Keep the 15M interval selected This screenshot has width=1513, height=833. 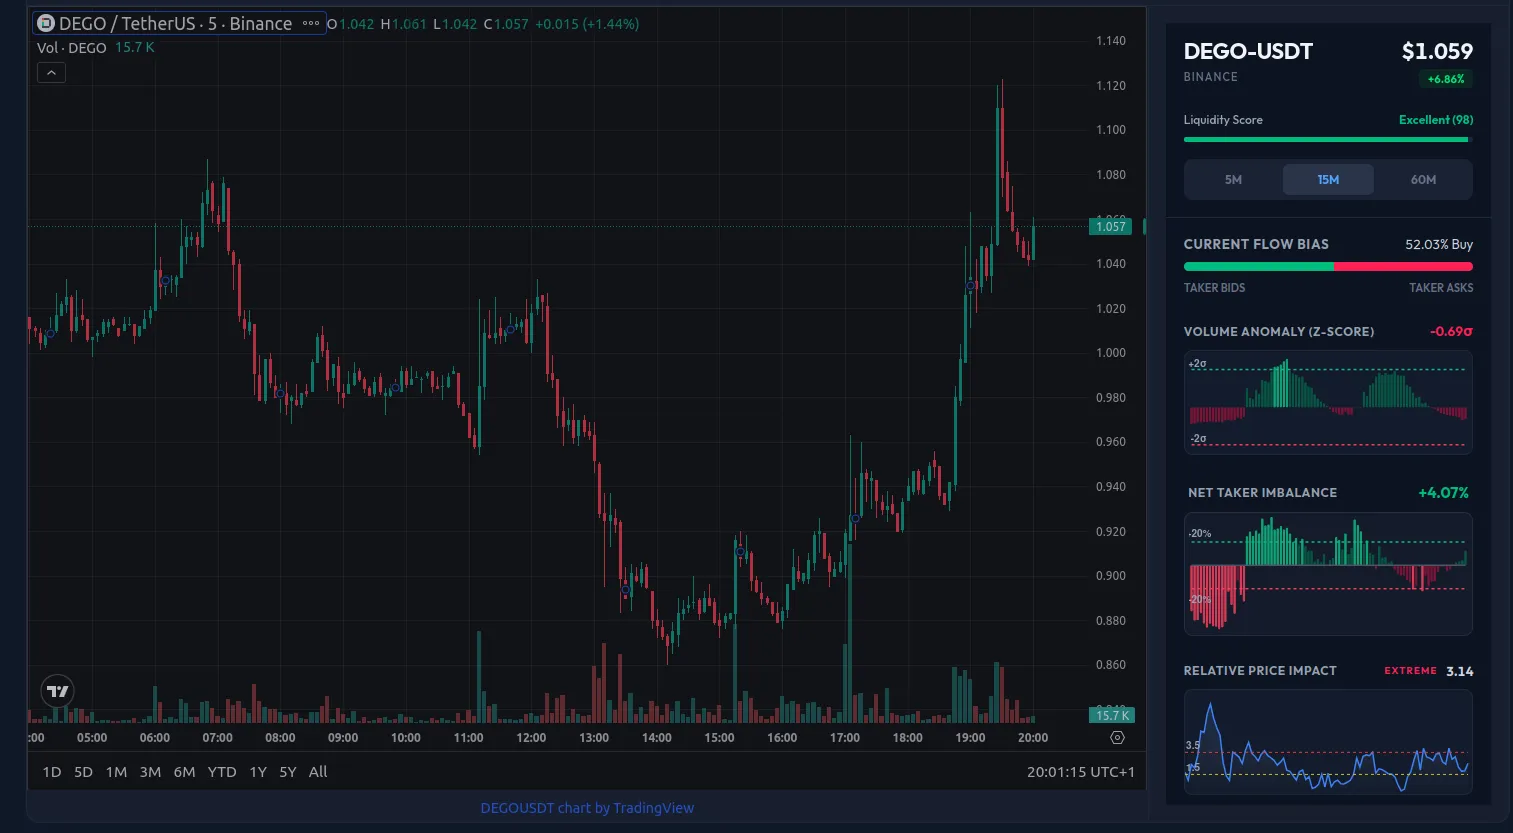coord(1328,179)
